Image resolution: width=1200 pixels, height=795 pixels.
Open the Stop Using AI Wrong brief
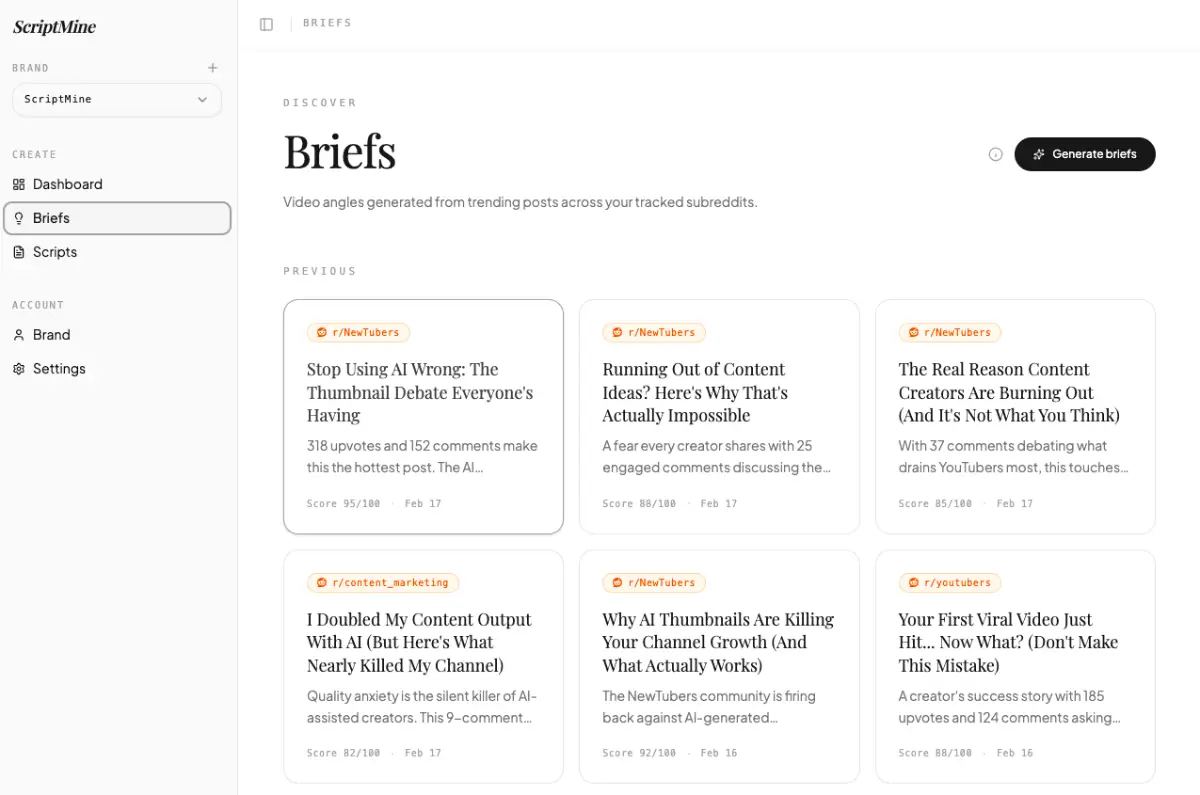pyautogui.click(x=423, y=416)
